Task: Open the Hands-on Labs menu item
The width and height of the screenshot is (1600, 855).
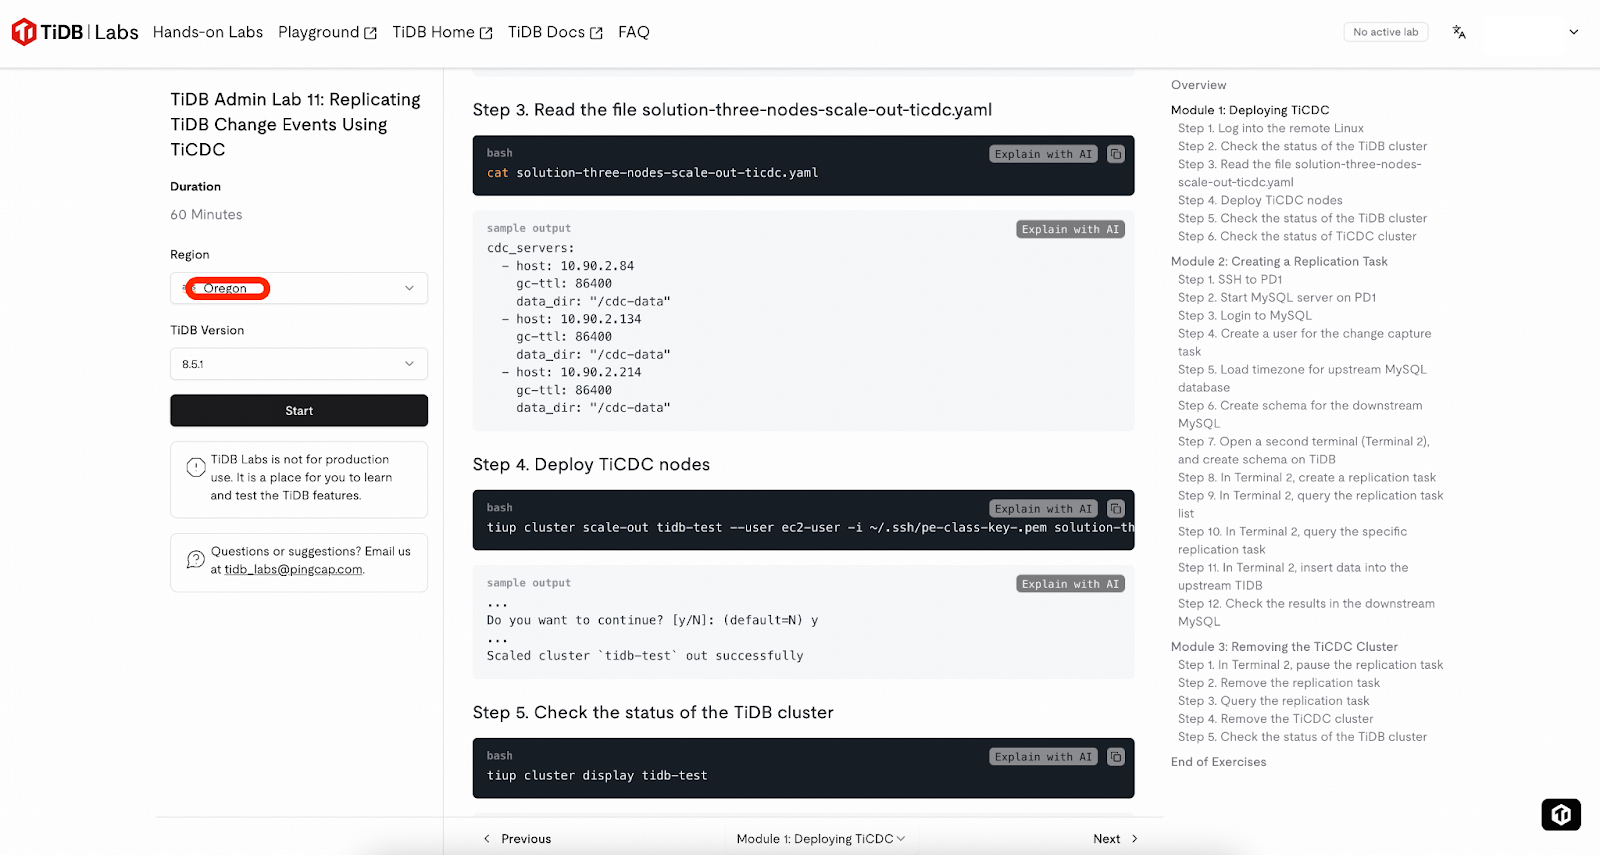Action: point(208,32)
